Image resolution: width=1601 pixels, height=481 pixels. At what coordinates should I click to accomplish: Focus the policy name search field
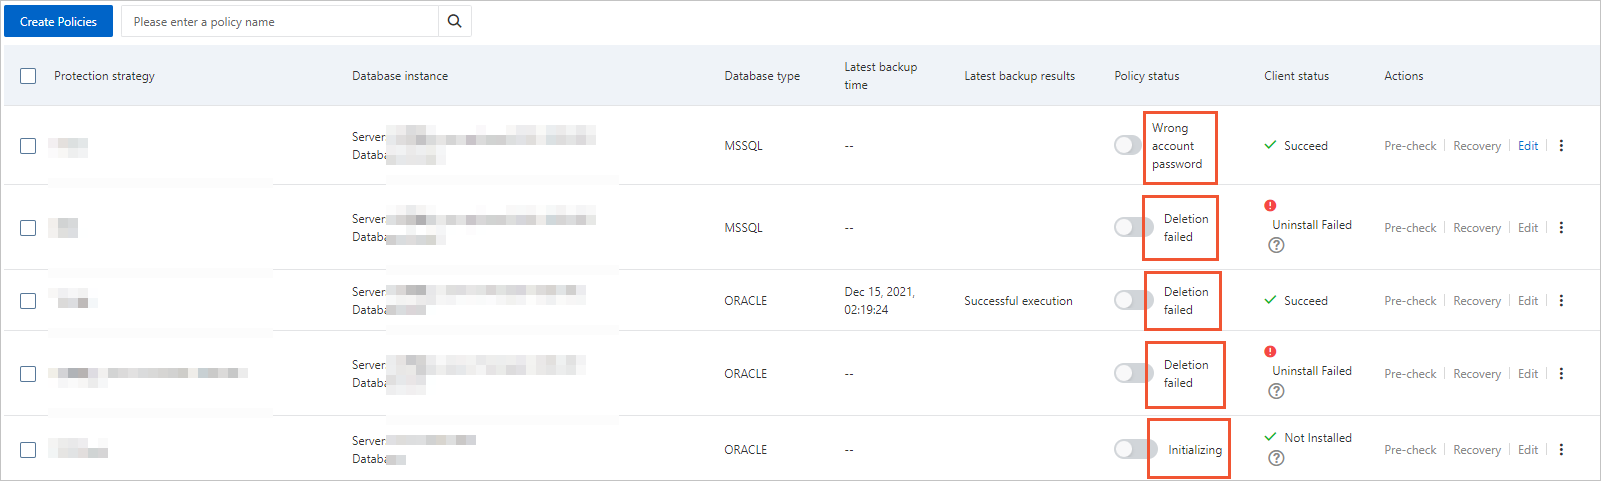point(280,21)
